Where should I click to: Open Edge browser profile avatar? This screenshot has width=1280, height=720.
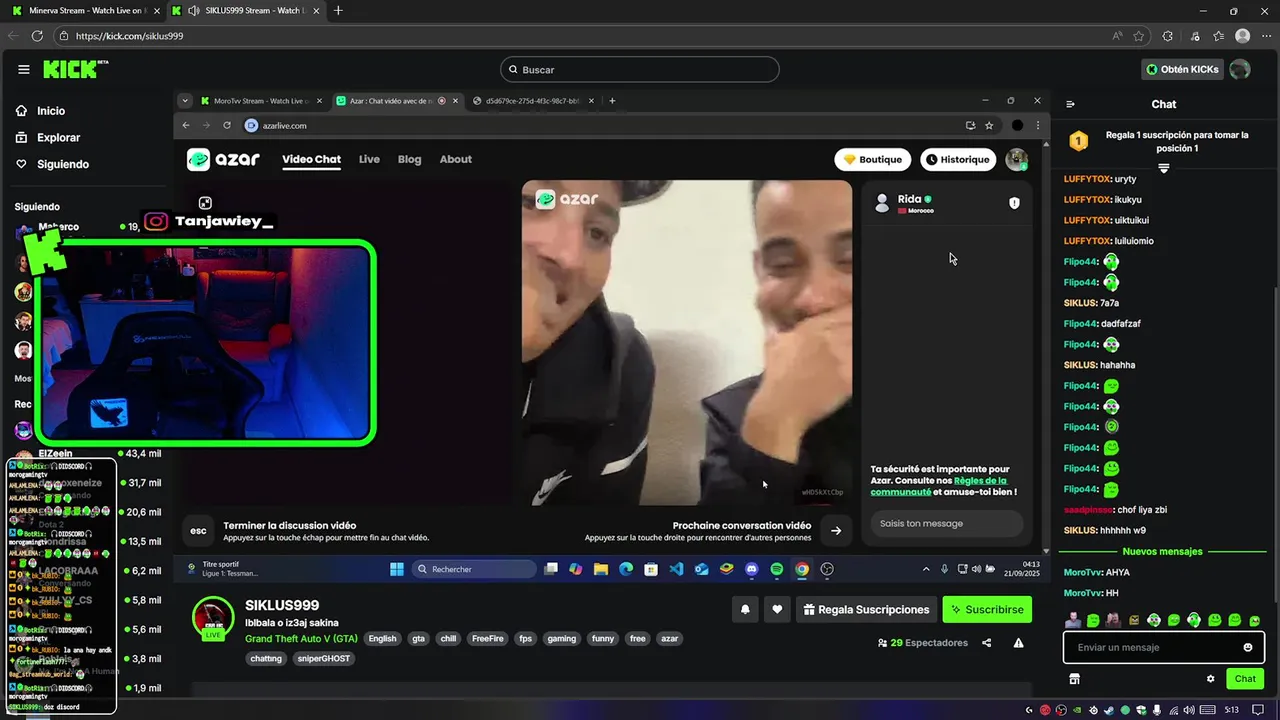pos(1242,36)
